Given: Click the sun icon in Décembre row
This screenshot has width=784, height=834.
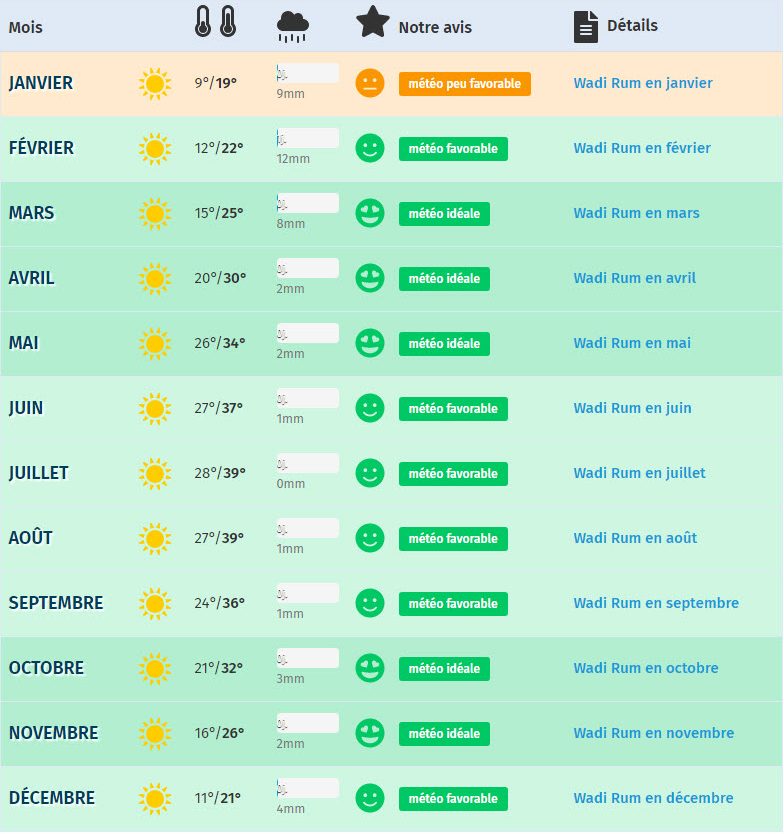Looking at the screenshot, I should [x=155, y=798].
